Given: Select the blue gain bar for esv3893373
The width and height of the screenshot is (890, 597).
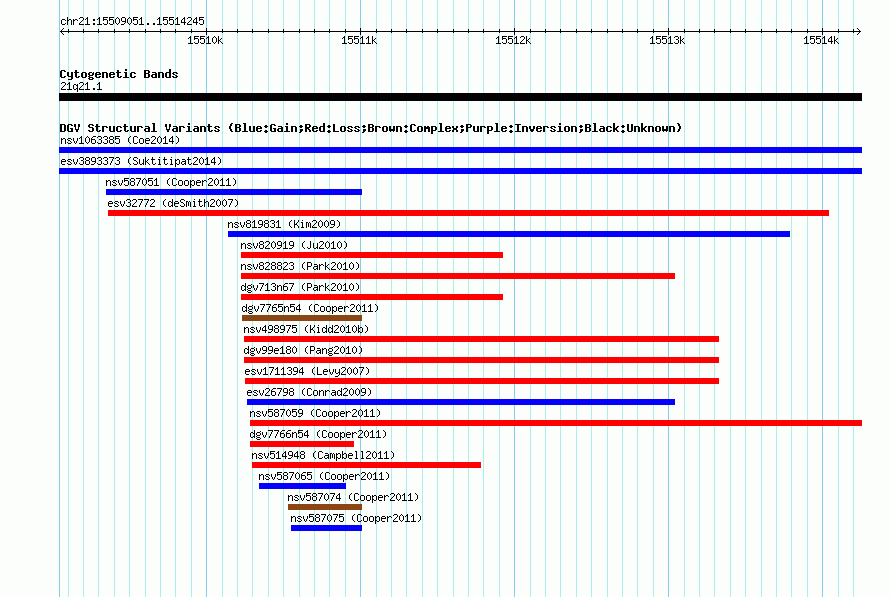Looking at the screenshot, I should pyautogui.click(x=460, y=171).
